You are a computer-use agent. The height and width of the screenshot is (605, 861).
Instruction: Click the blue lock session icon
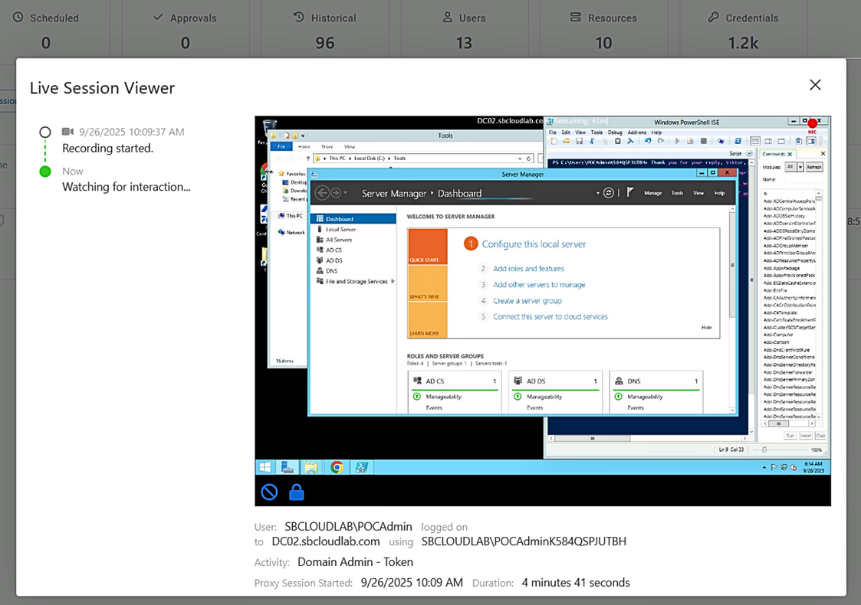297,492
